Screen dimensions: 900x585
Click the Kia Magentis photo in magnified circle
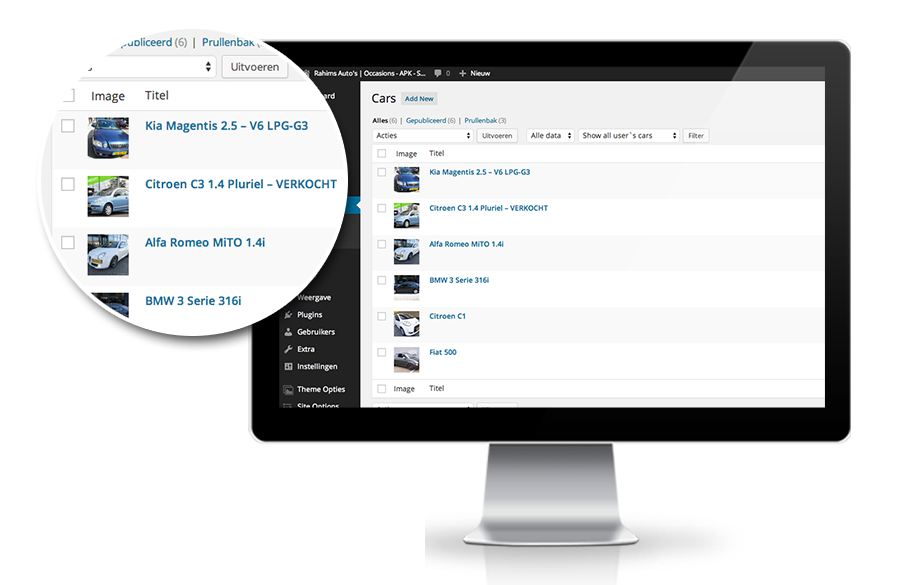tap(108, 138)
